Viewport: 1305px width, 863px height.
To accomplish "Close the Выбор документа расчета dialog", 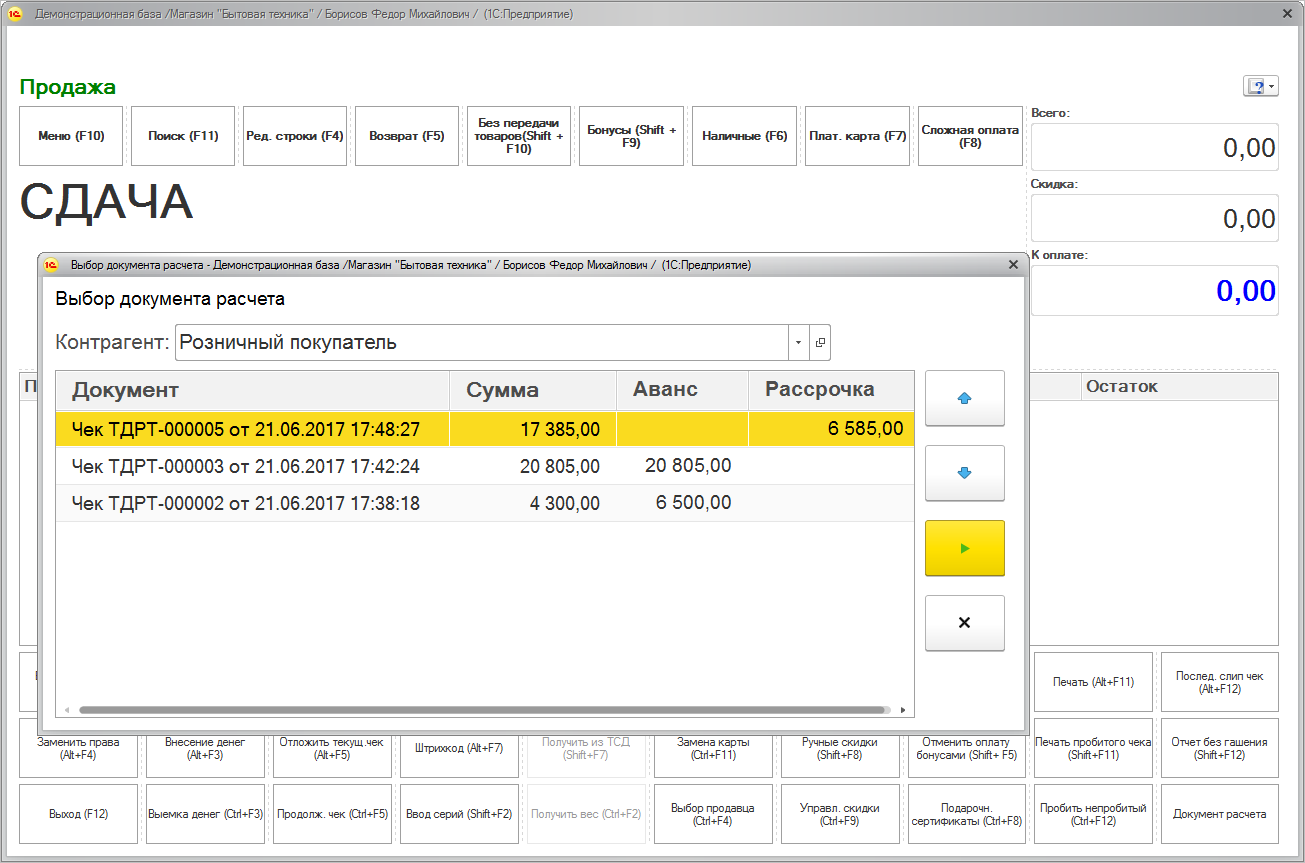I will pos(1013,265).
